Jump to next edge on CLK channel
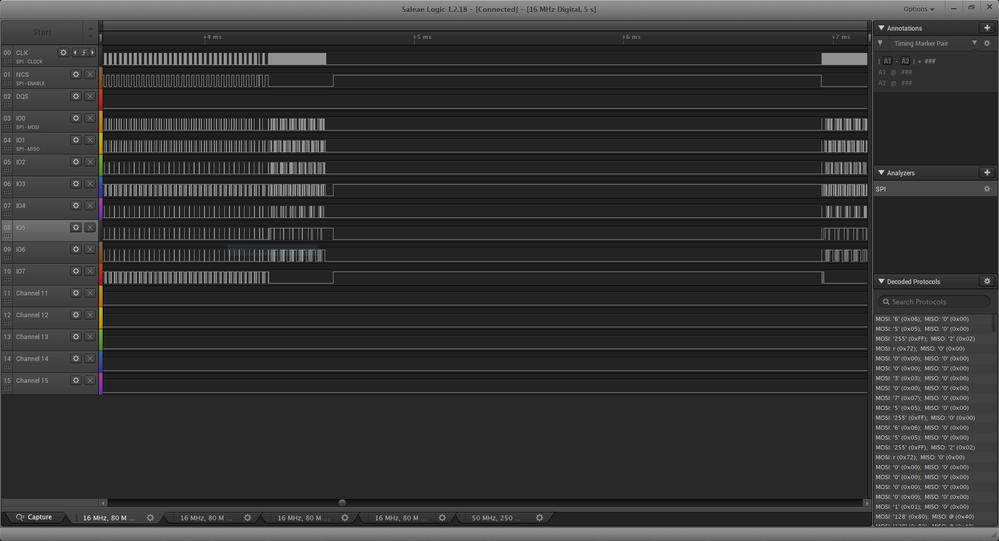999x541 pixels. pos(92,53)
